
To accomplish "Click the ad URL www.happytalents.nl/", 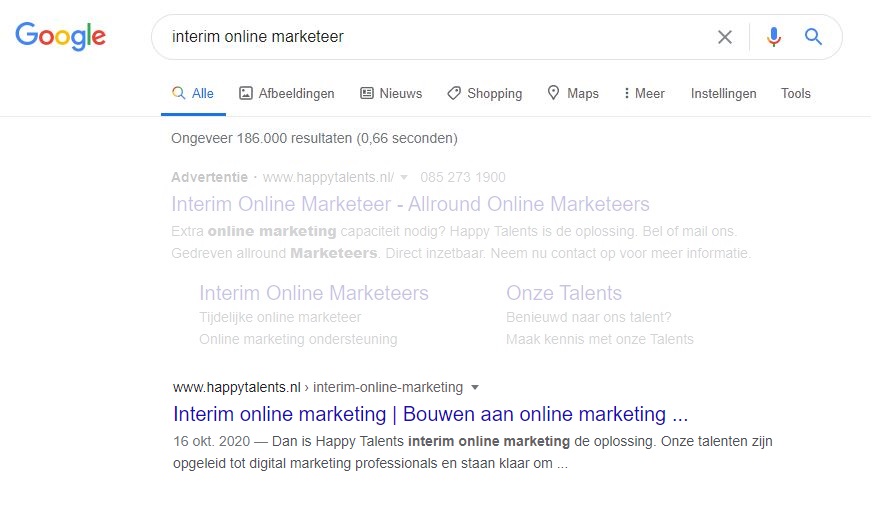I will point(329,177).
